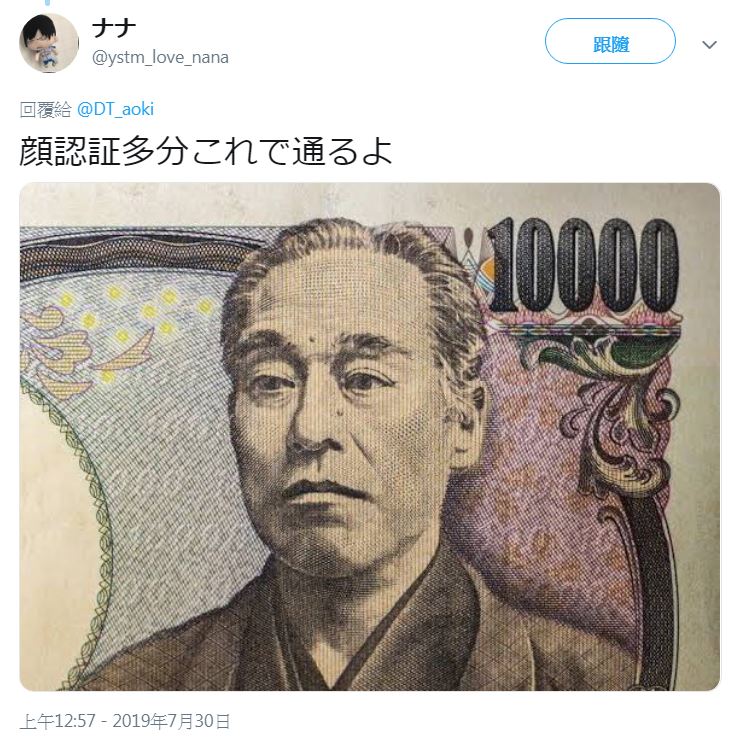Click the tweet text 顔認証多分これで通るよ
Image resolution: width=732 pixels, height=744 pixels.
coord(206,151)
